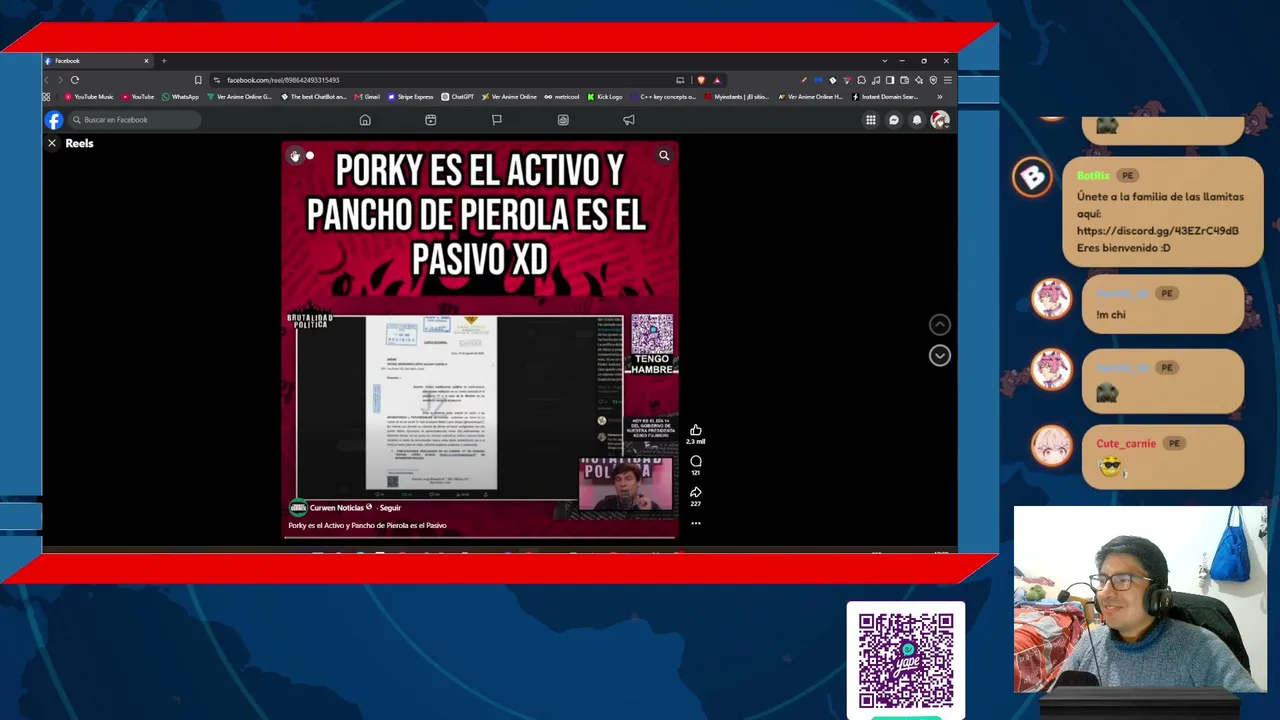Open the browser tab search chevron
The height and width of the screenshot is (720, 1280).
(884, 61)
